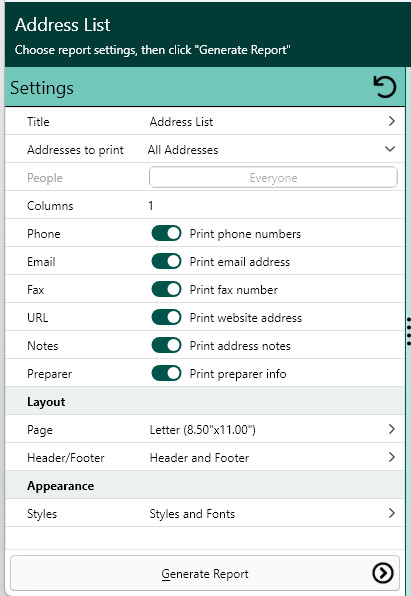This screenshot has height=596, width=411.
Task: Click the Email row label
Action: pyautogui.click(x=41, y=262)
